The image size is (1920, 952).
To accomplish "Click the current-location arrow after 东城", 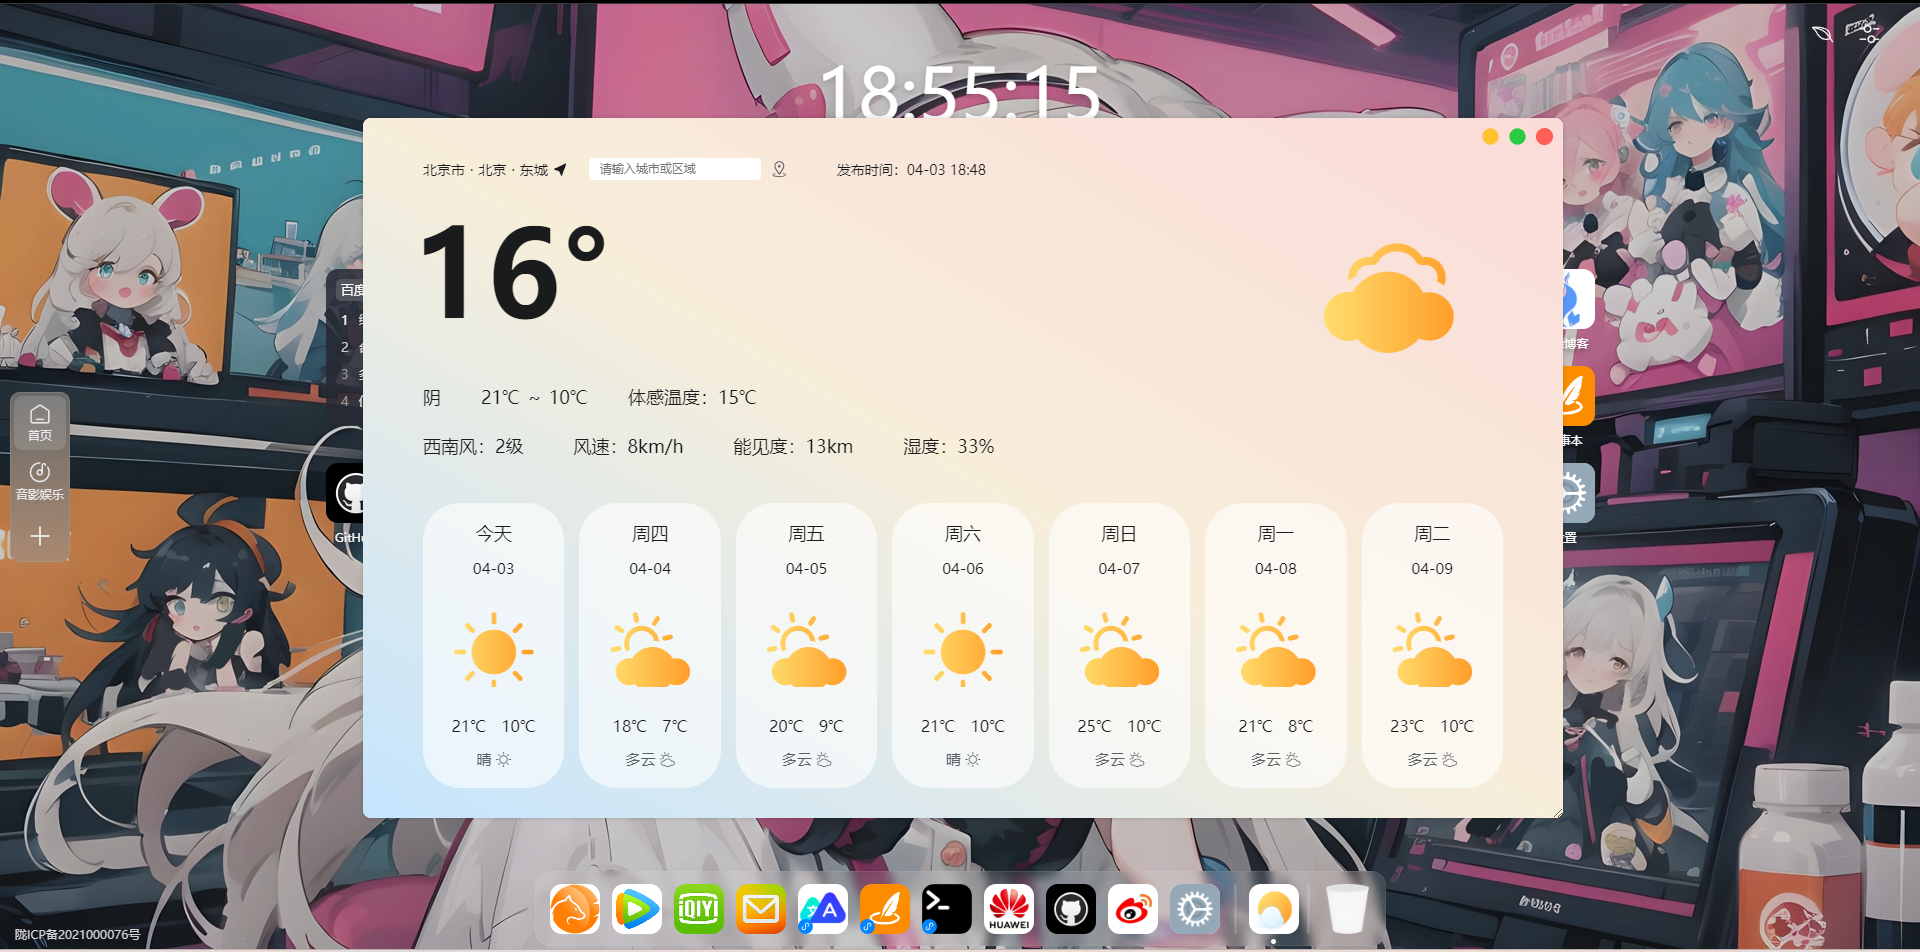I will [560, 170].
